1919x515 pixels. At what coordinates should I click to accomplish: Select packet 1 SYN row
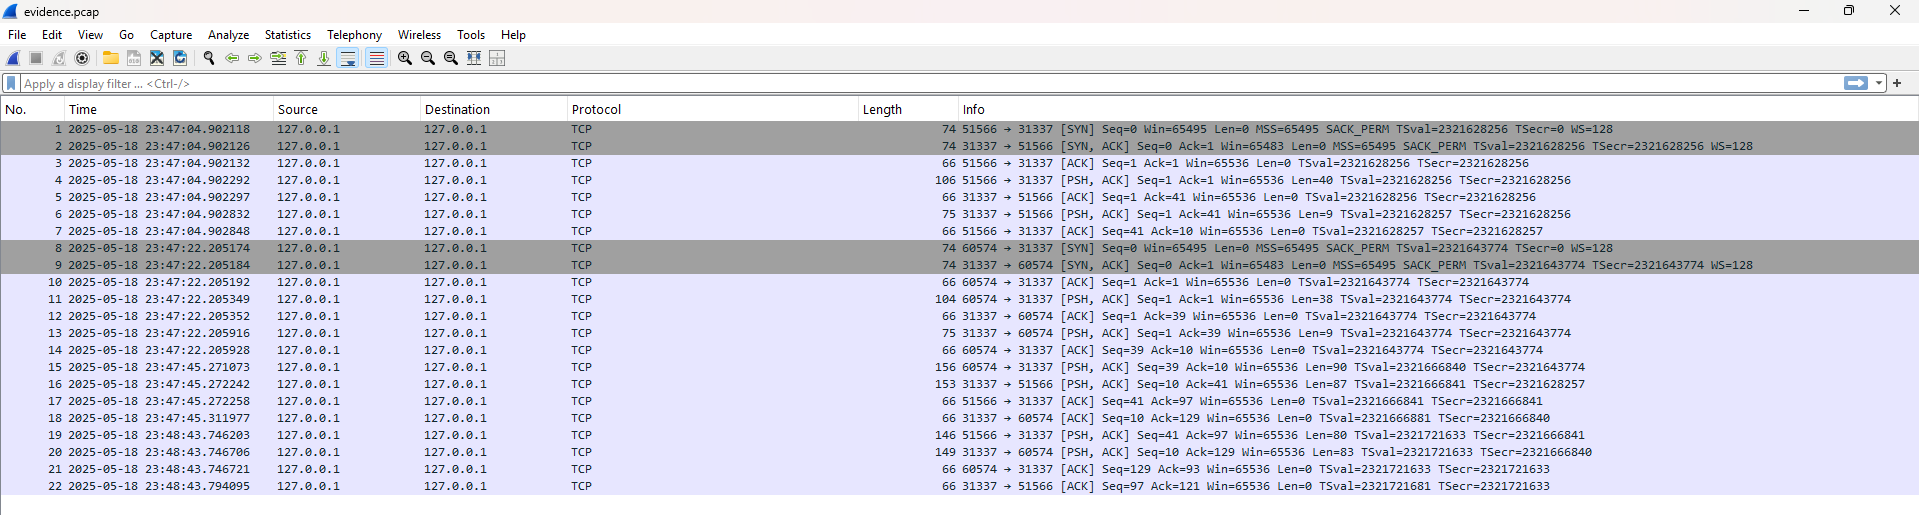click(x=959, y=129)
